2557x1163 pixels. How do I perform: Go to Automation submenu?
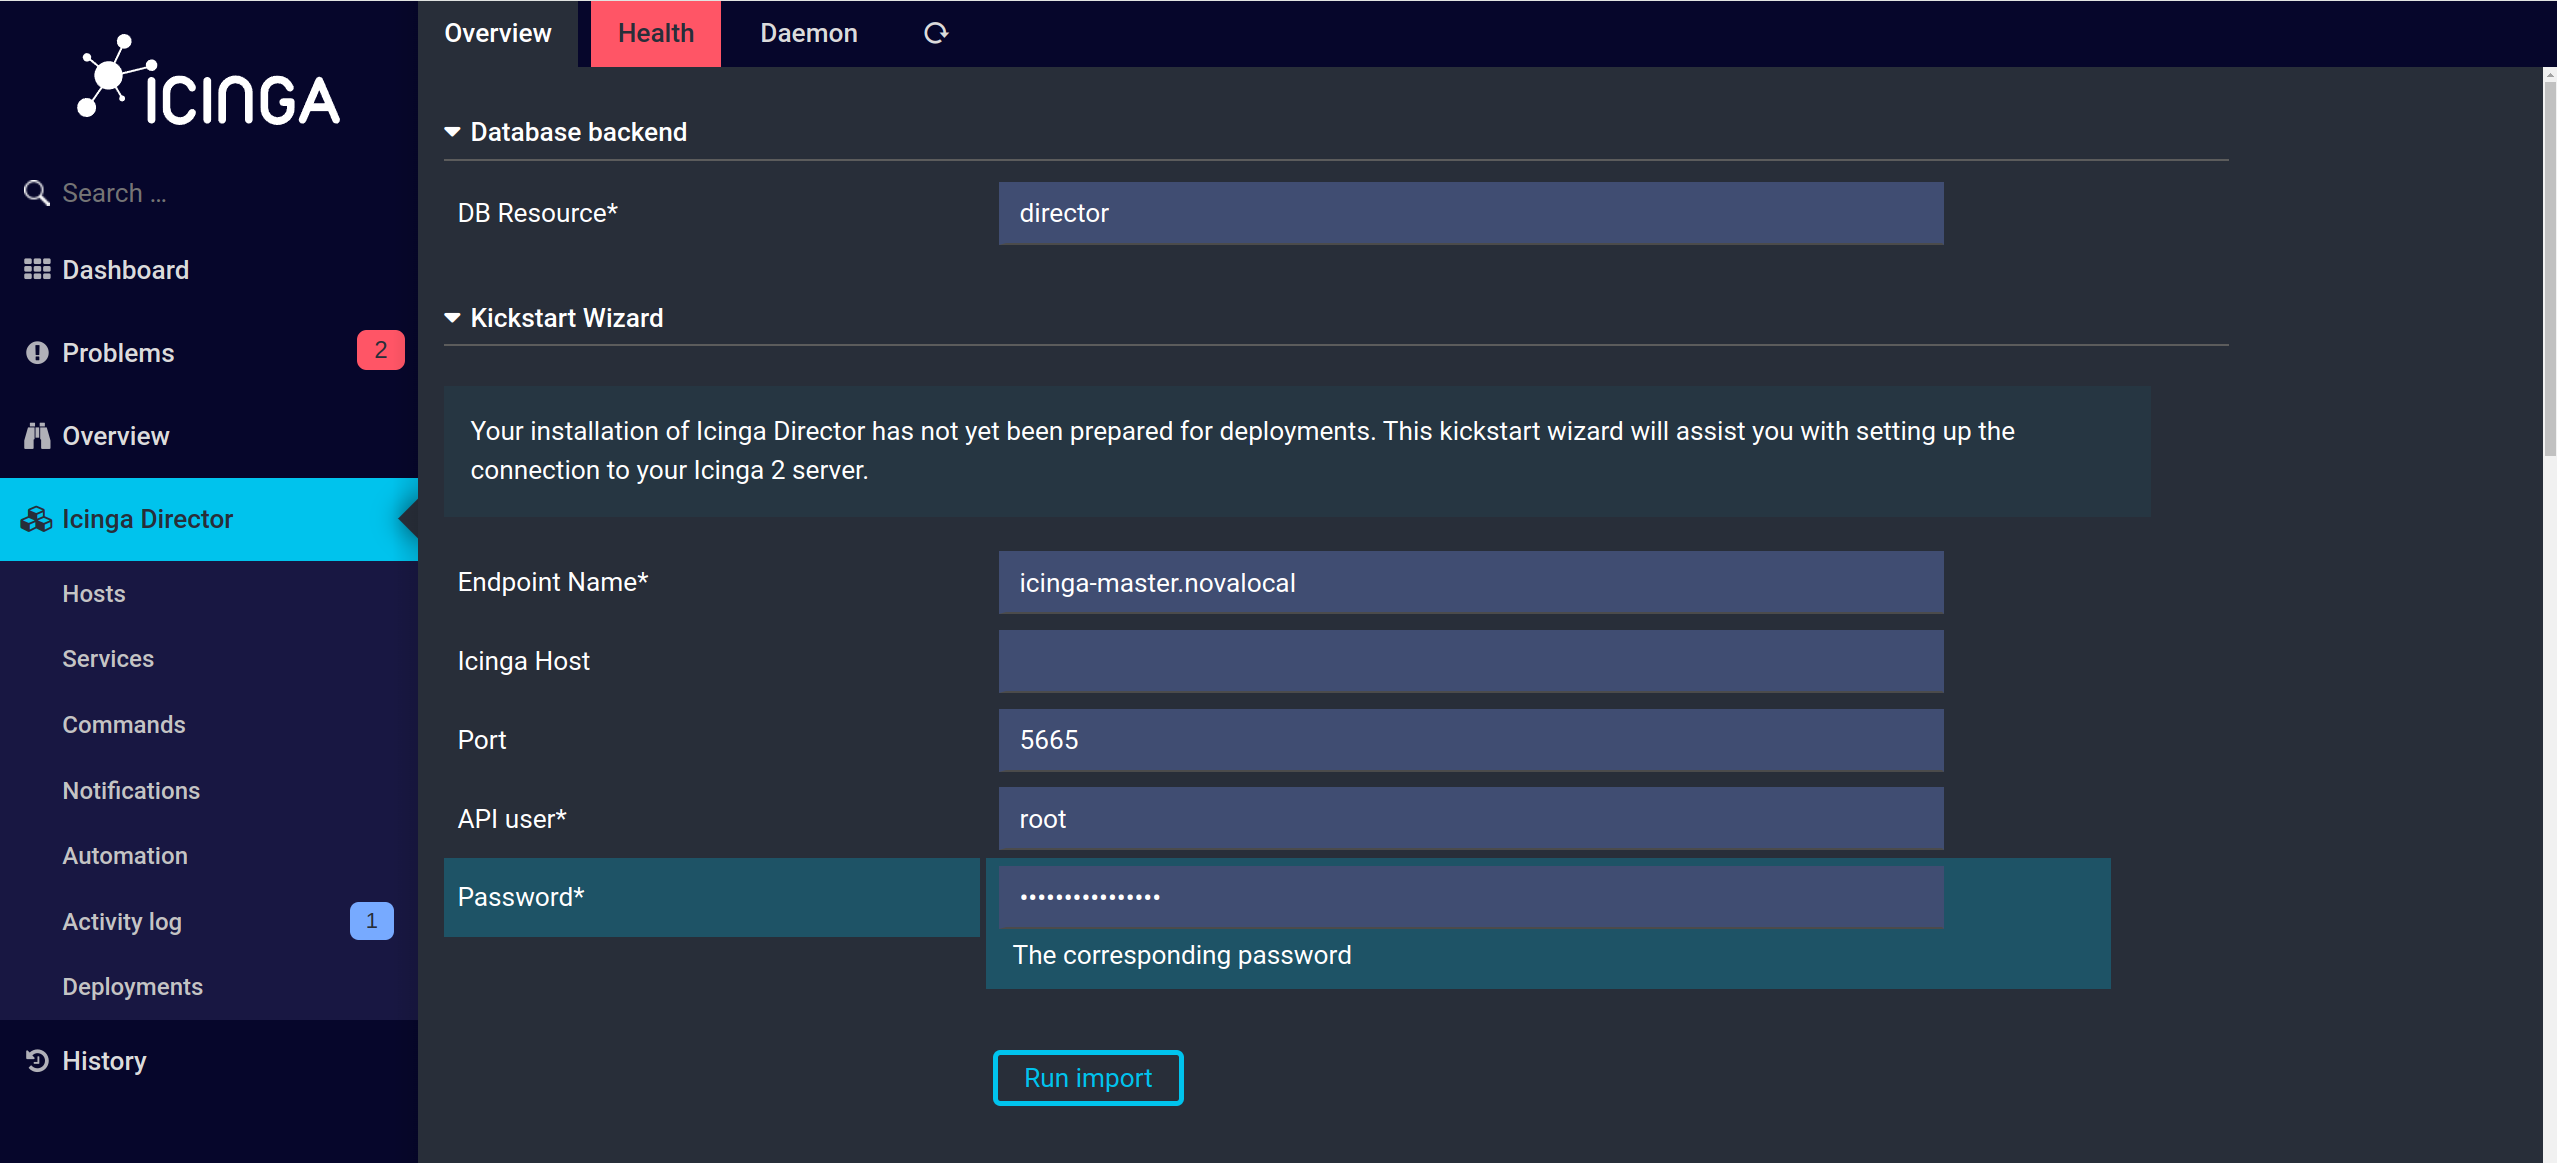209,856
